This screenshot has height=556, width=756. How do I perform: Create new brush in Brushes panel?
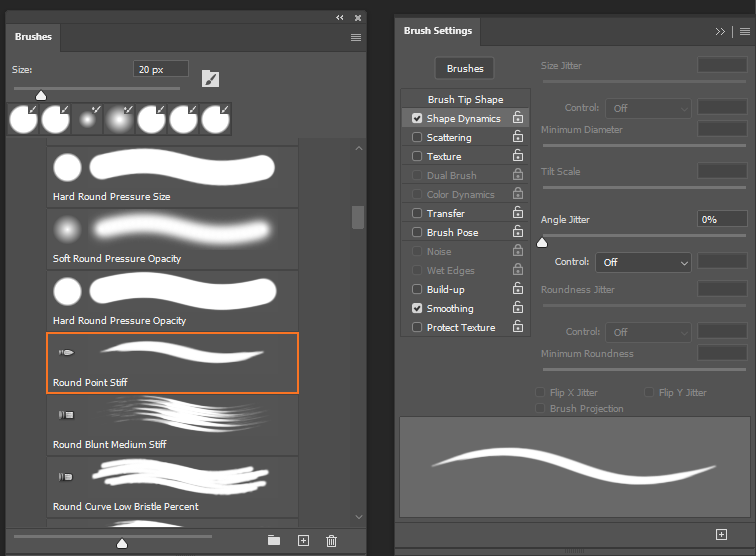[x=303, y=541]
